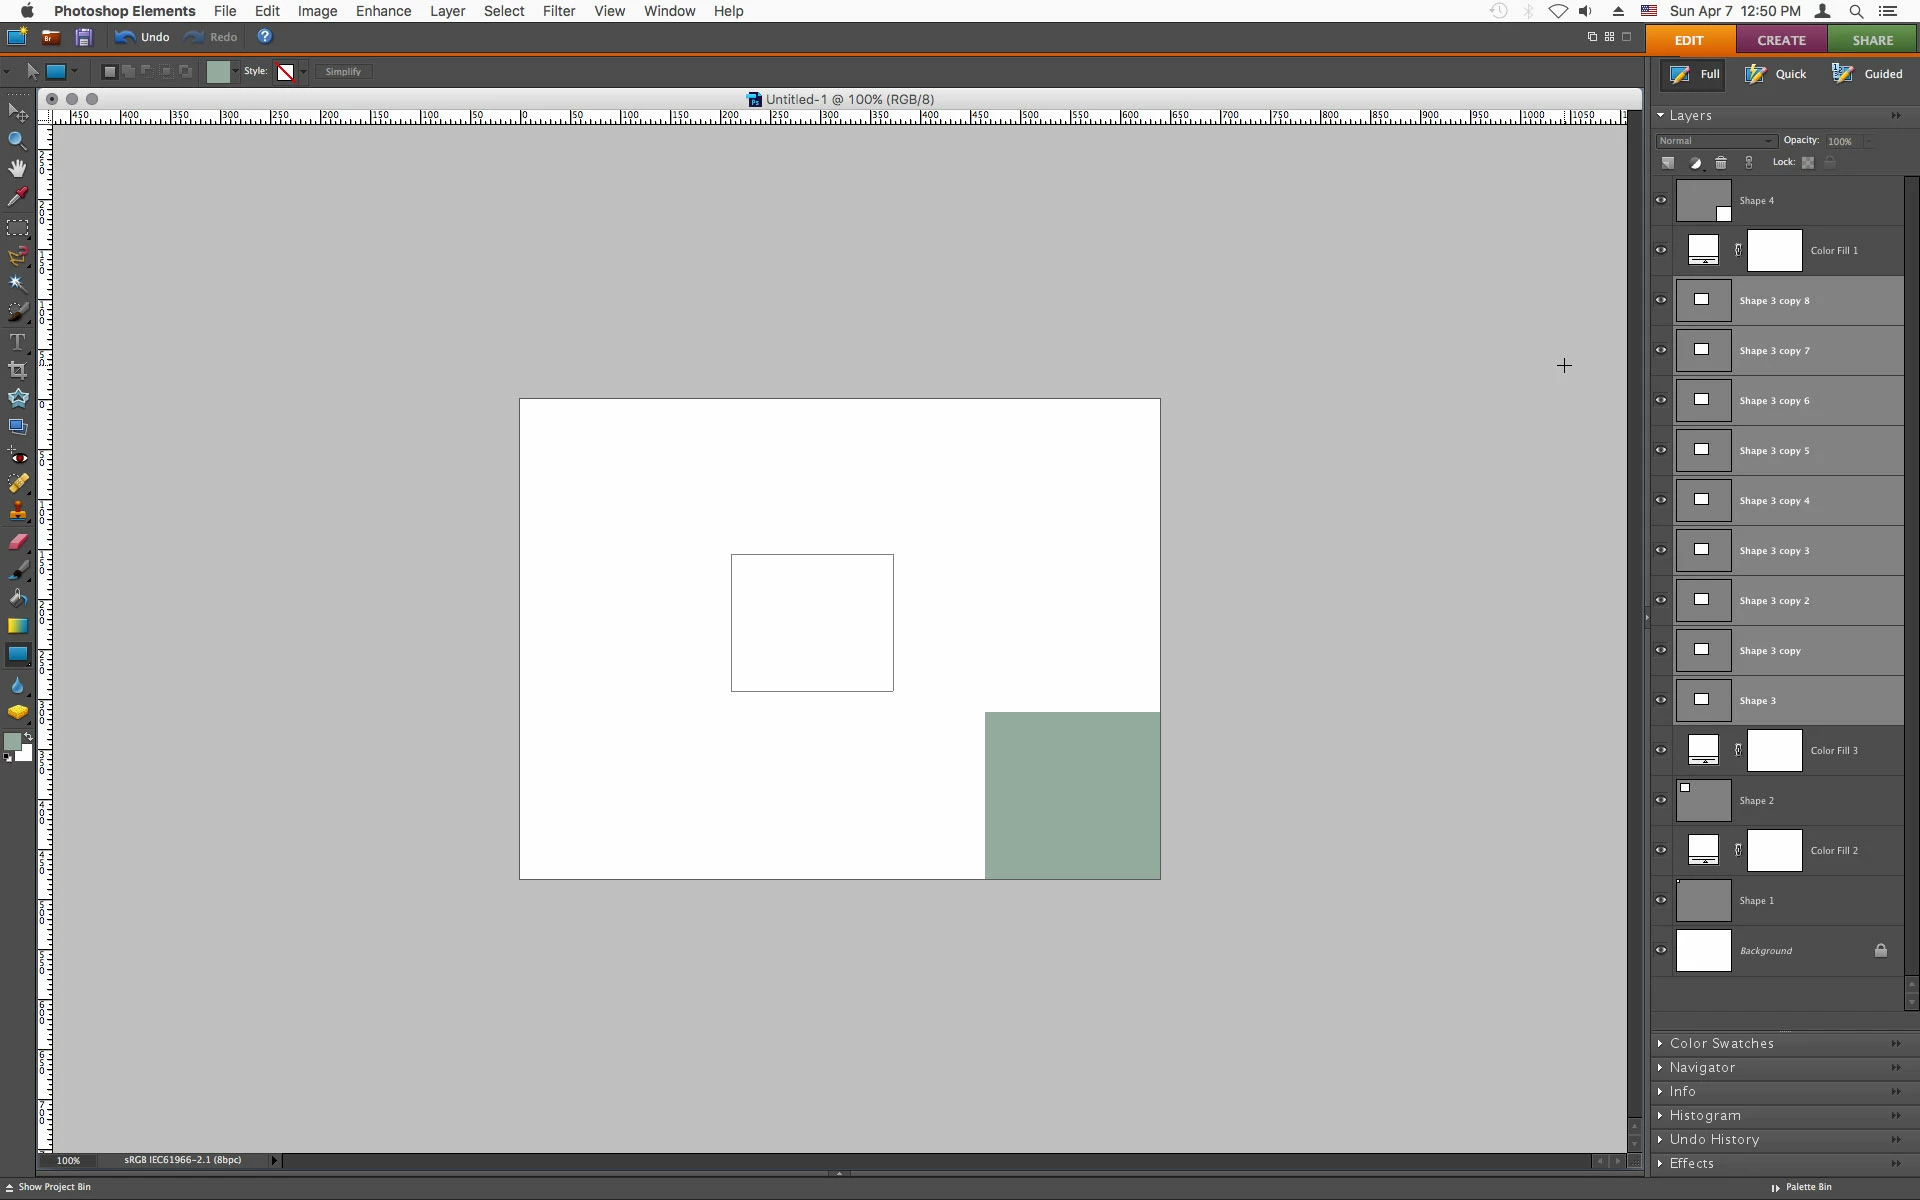Click the Clone Stamp tool
Screen dimensions: 1920x1200
coord(17,512)
